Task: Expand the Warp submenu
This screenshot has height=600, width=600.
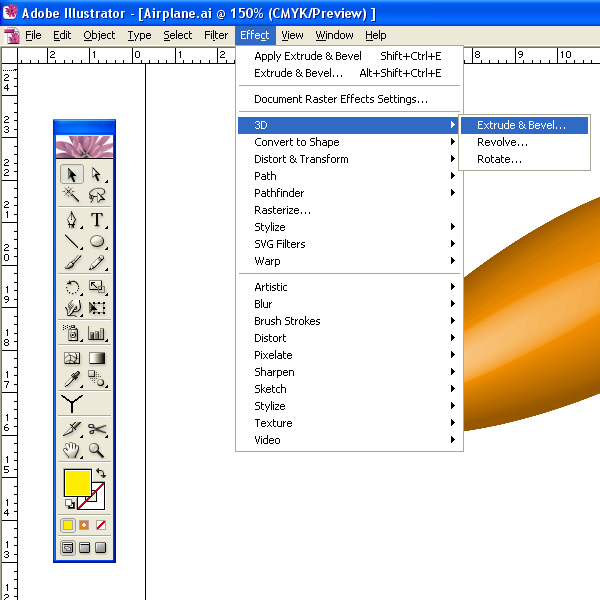Action: pos(349,261)
